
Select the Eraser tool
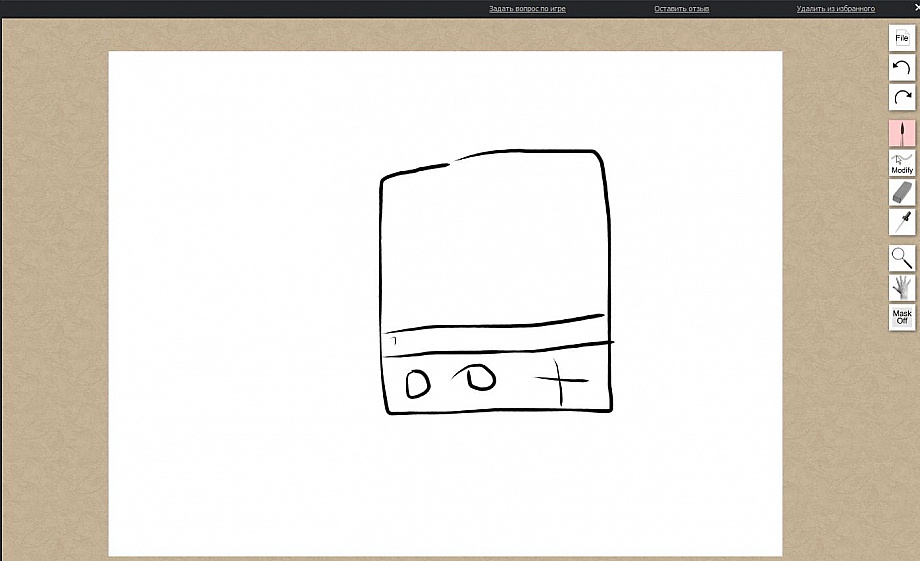pos(902,192)
